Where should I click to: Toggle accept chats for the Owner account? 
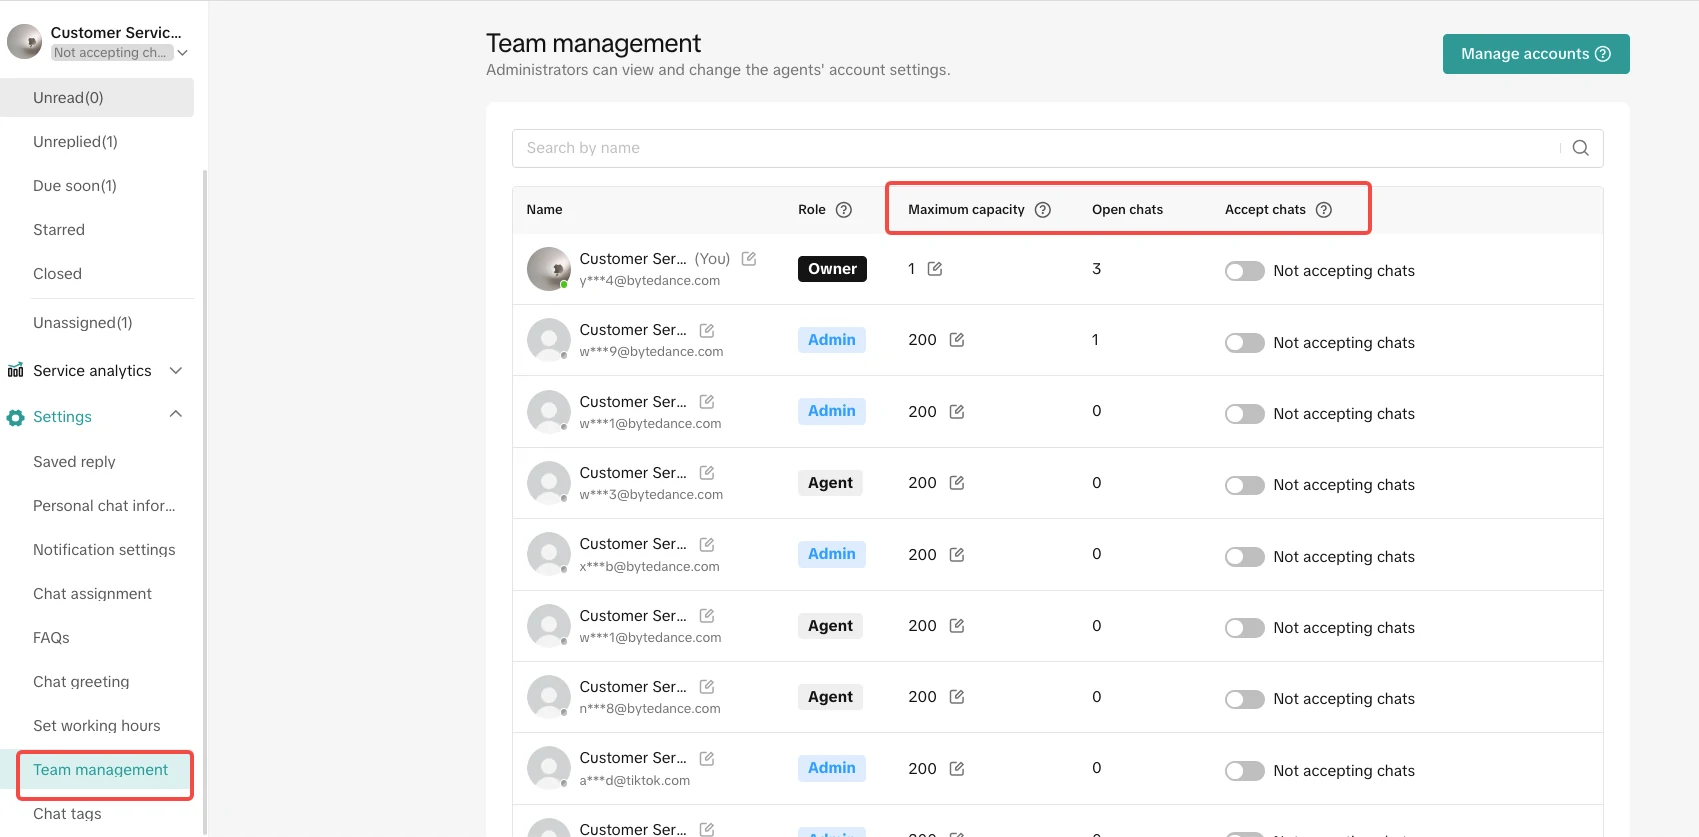(x=1244, y=271)
